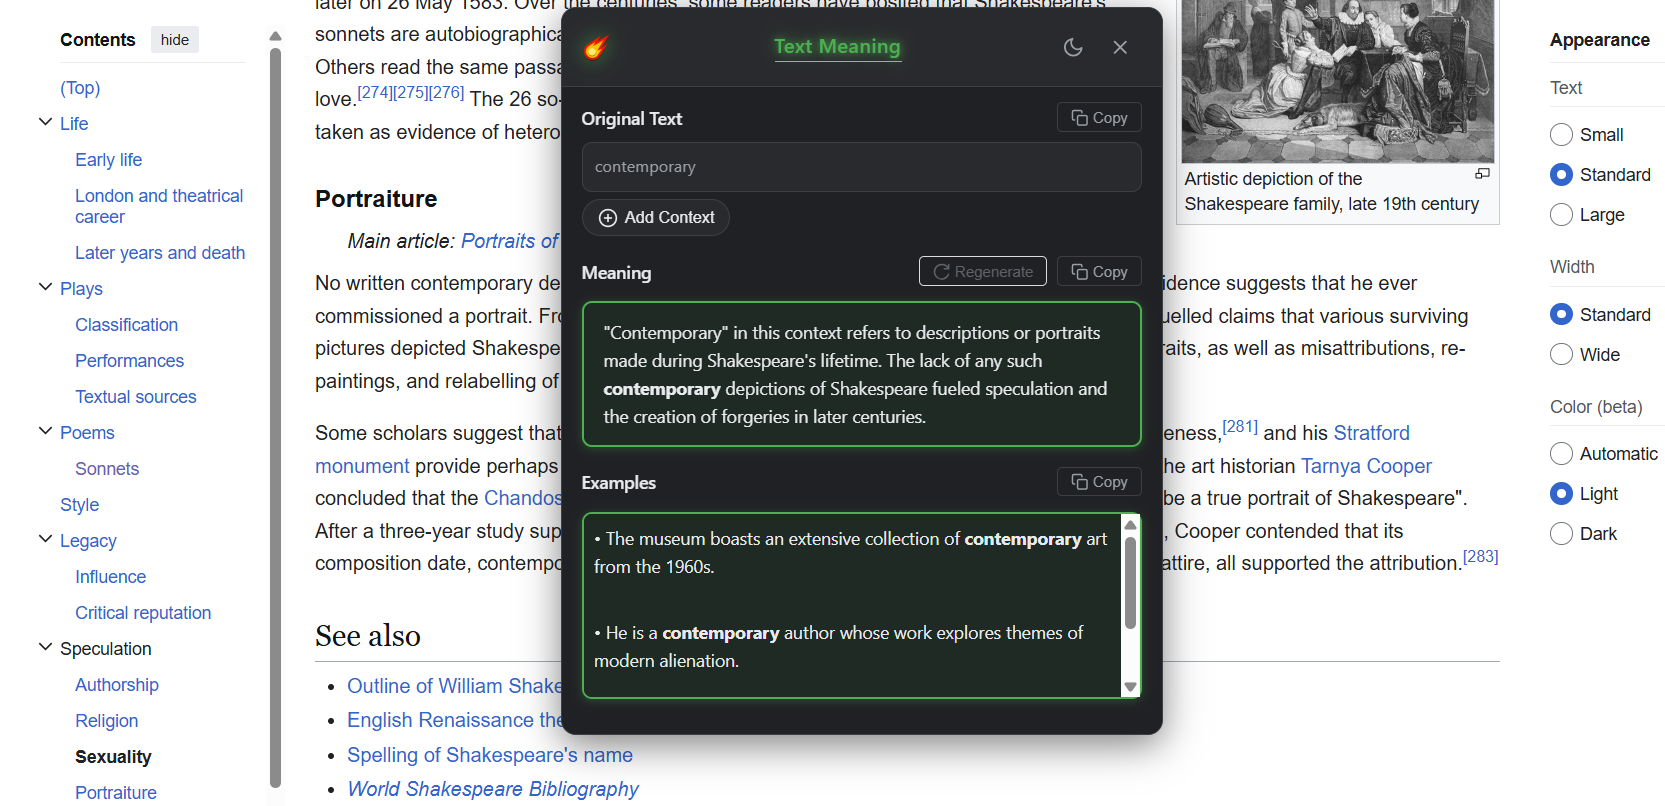The height and width of the screenshot is (806, 1665).
Task: Open World Shakespeare Bibliography link
Action: pos(492,789)
